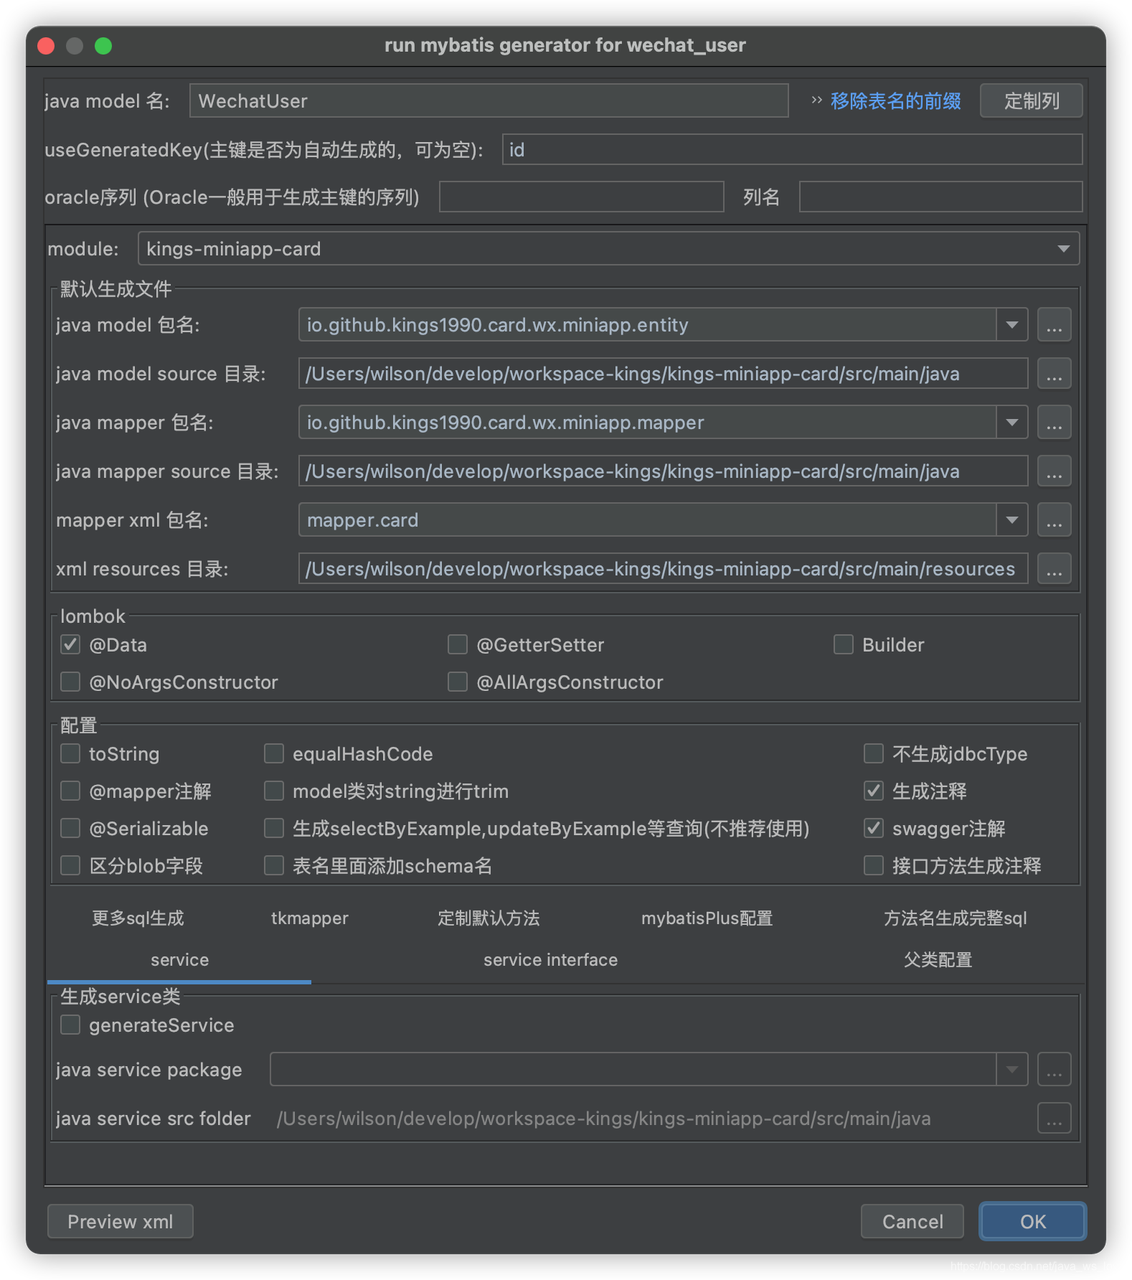Switch to the mybatisPlus配置 tab
The height and width of the screenshot is (1280, 1132).
click(706, 918)
